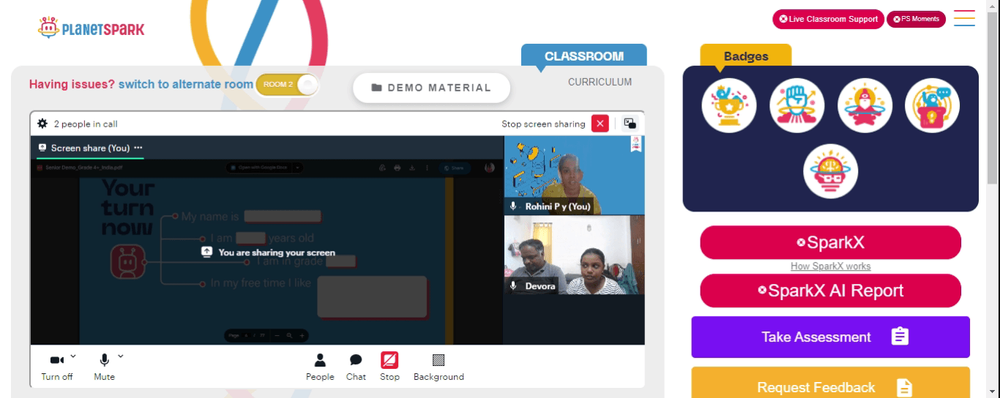
Task: Open the Badges tab
Action: click(746, 56)
